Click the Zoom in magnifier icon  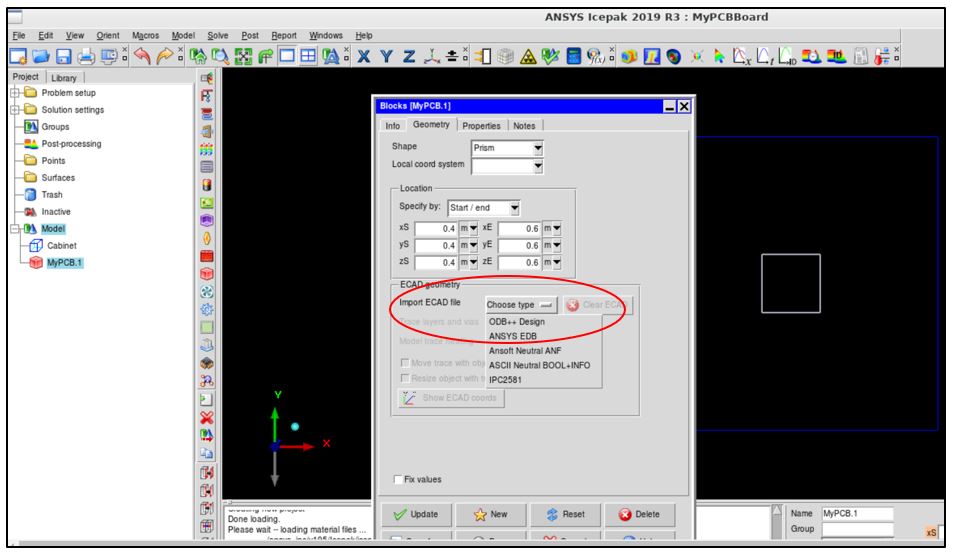pyautogui.click(x=220, y=57)
